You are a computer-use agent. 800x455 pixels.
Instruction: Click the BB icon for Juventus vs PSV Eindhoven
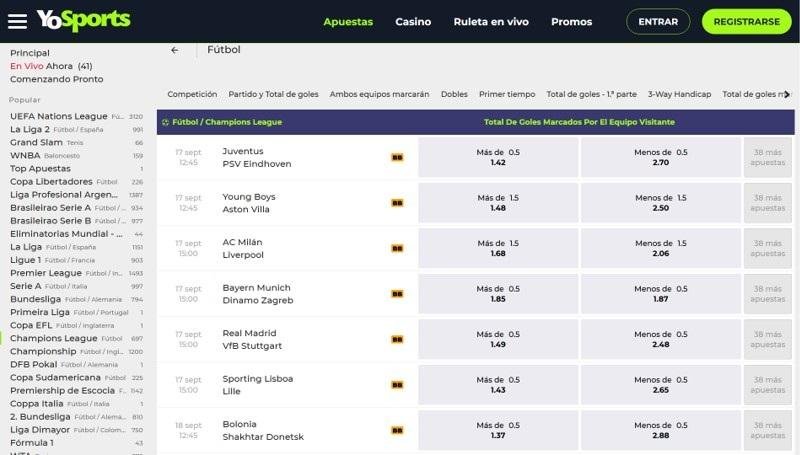[x=397, y=157]
